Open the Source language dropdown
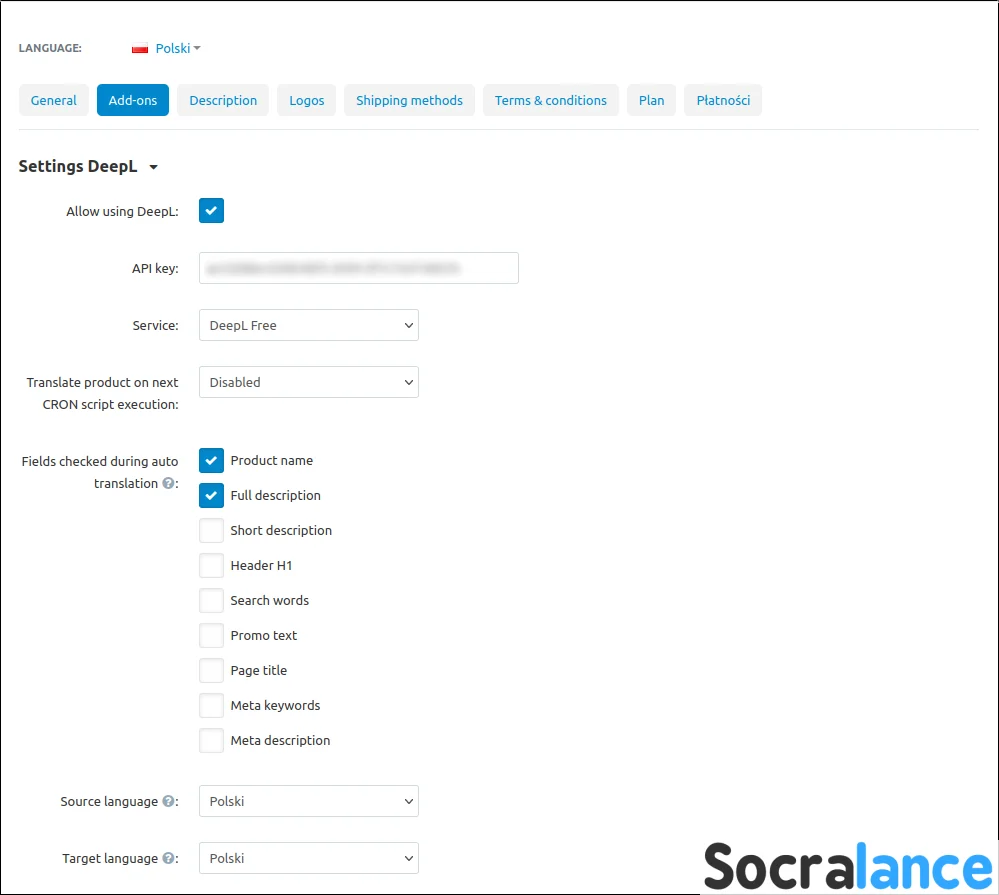 click(x=309, y=801)
